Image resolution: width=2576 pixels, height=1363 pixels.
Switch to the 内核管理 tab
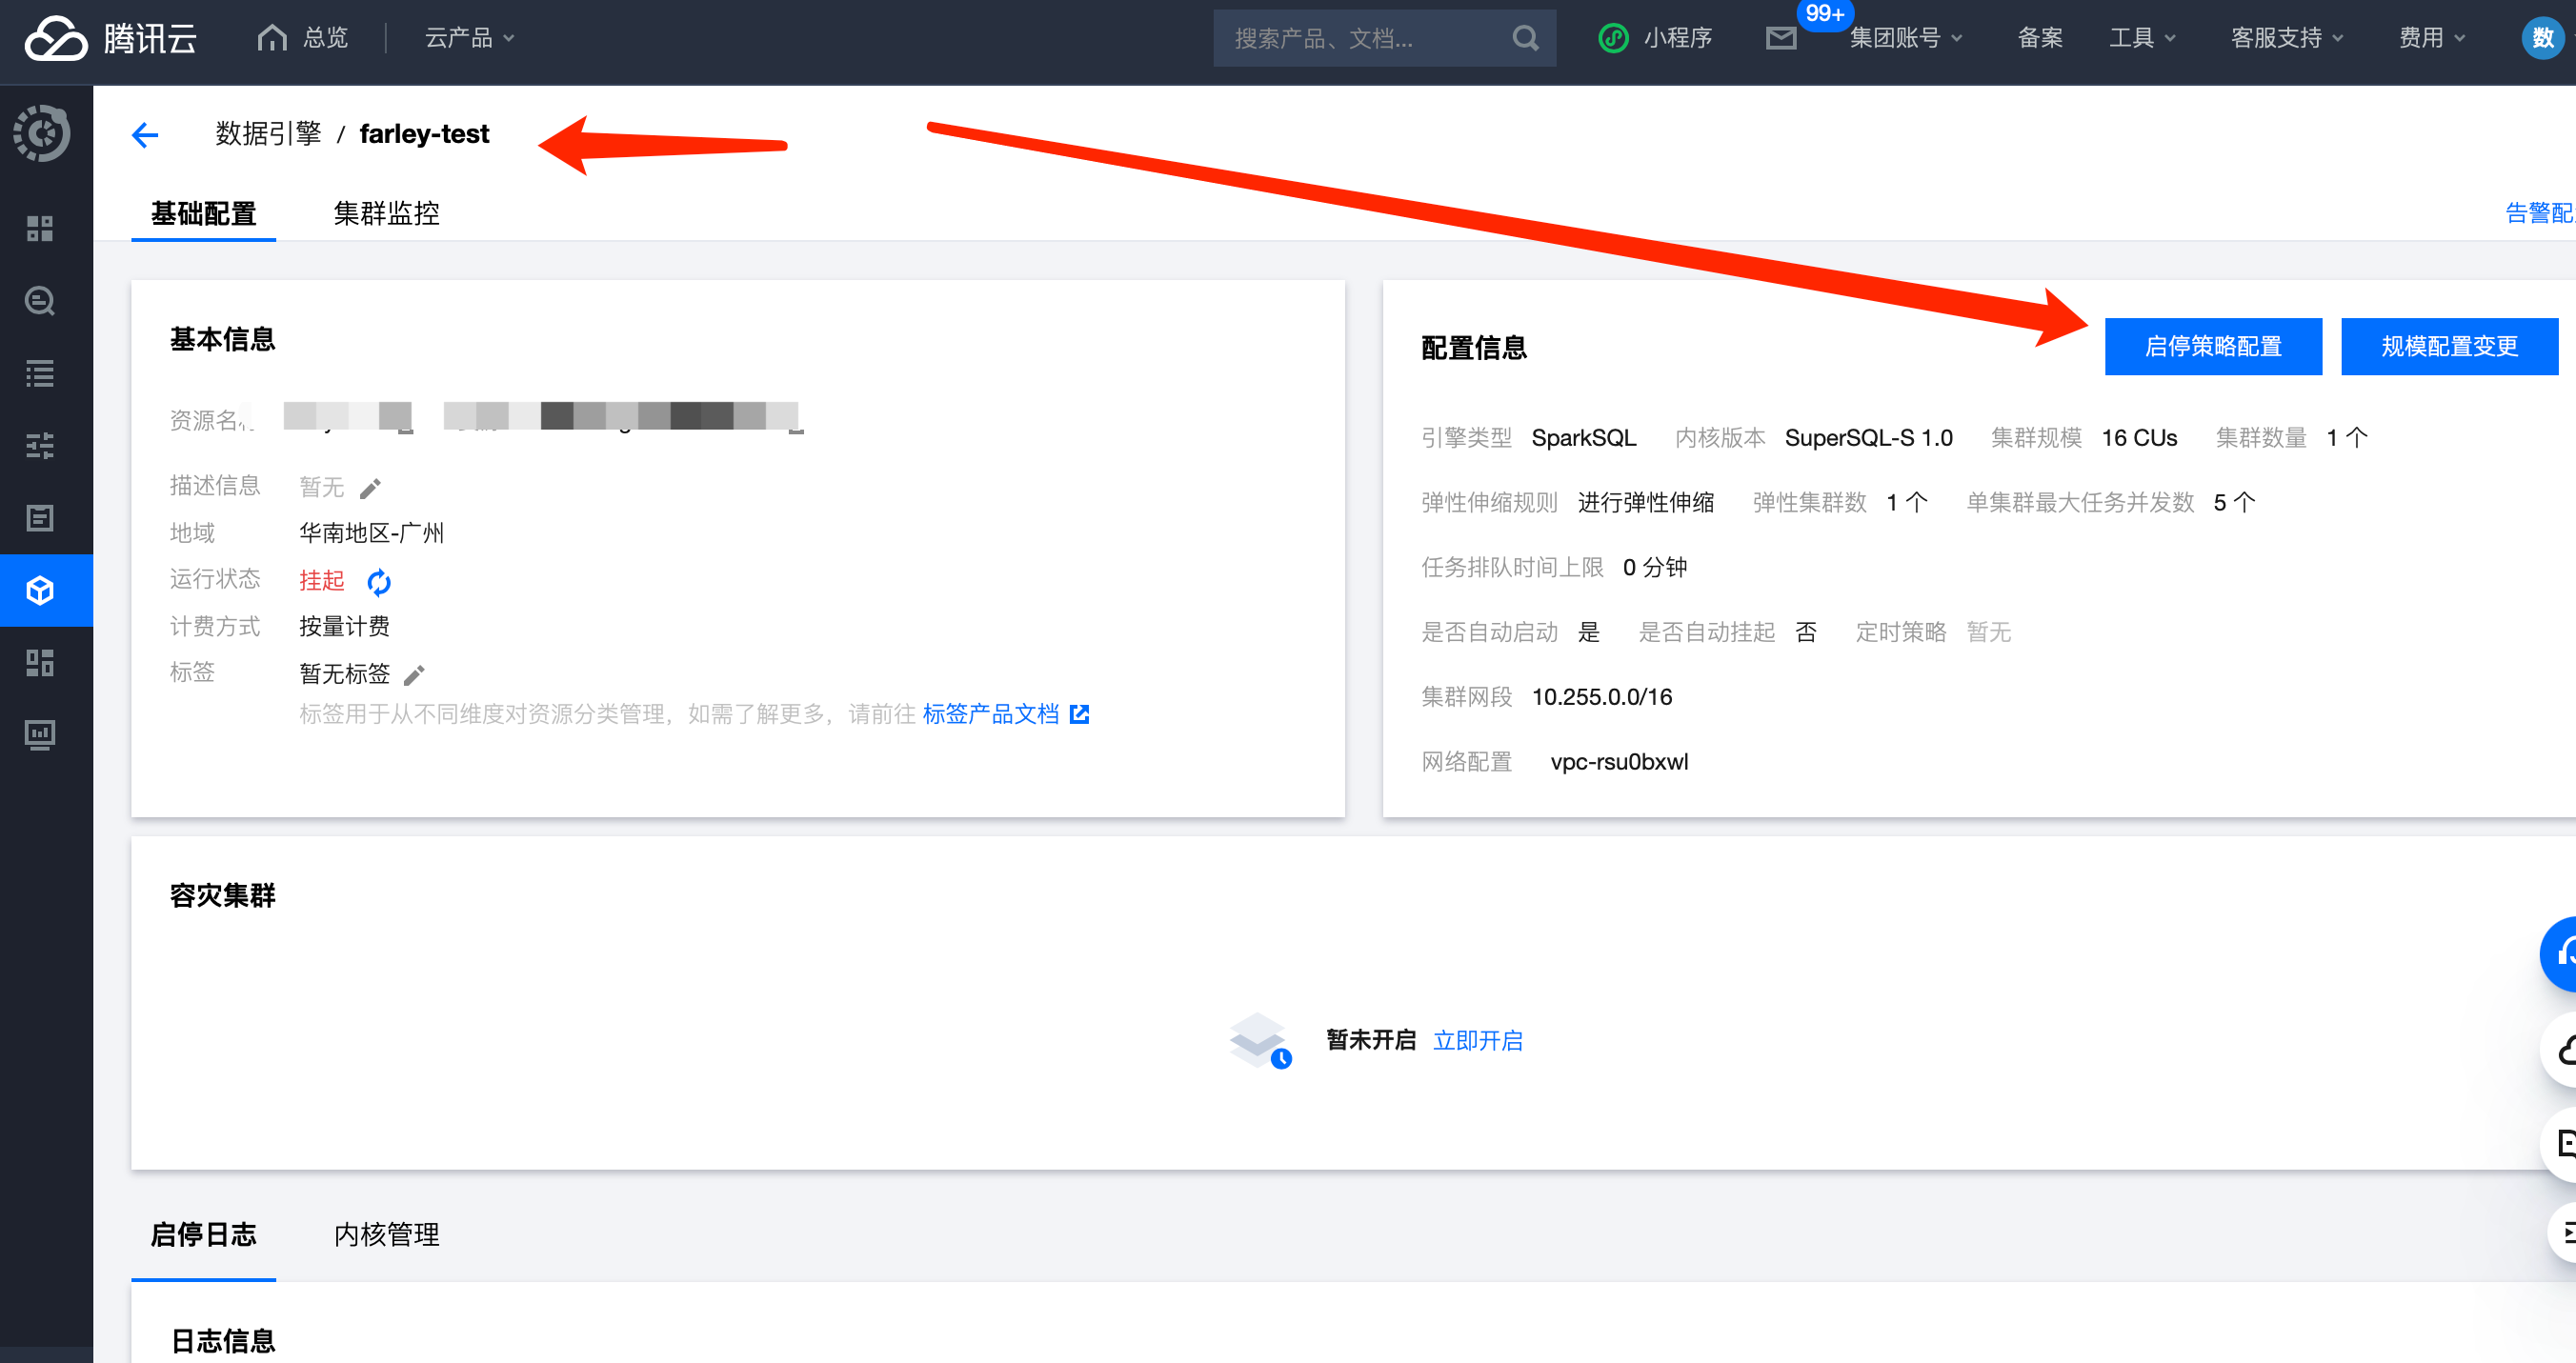pyautogui.click(x=386, y=1234)
